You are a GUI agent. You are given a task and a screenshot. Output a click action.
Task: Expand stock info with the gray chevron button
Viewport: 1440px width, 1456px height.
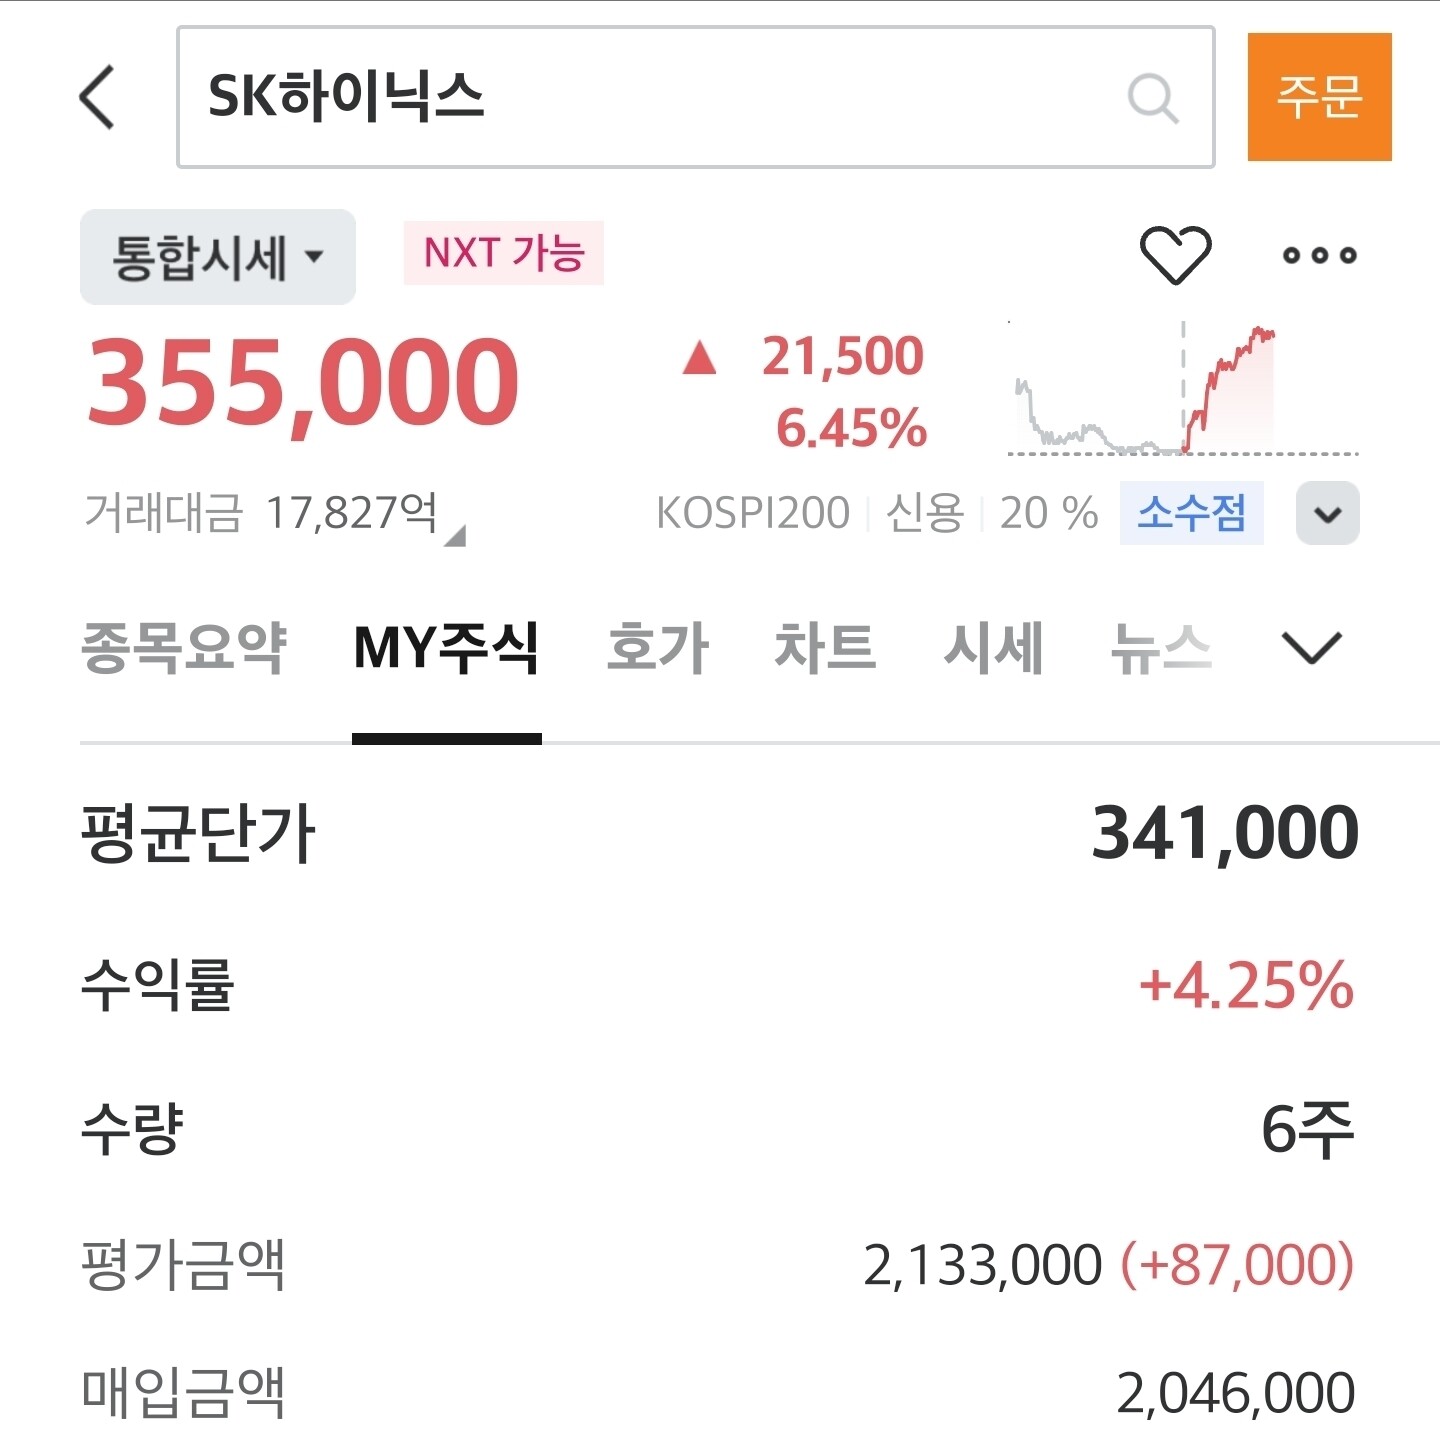tap(1327, 513)
